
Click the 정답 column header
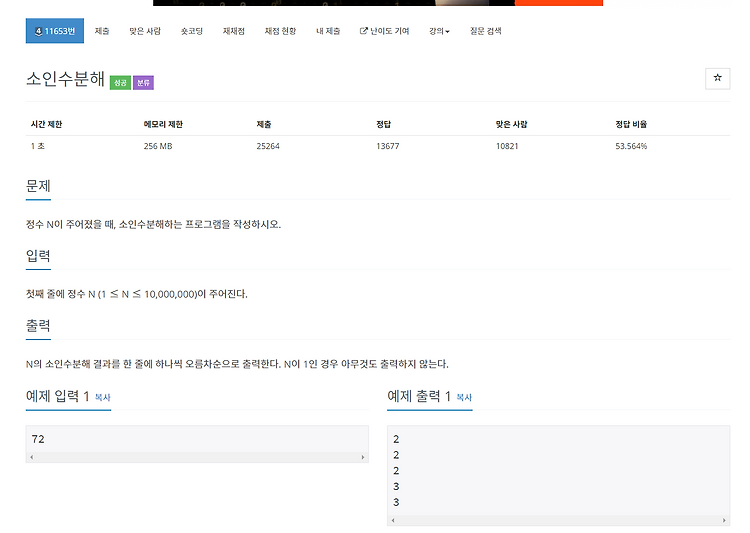click(x=384, y=124)
